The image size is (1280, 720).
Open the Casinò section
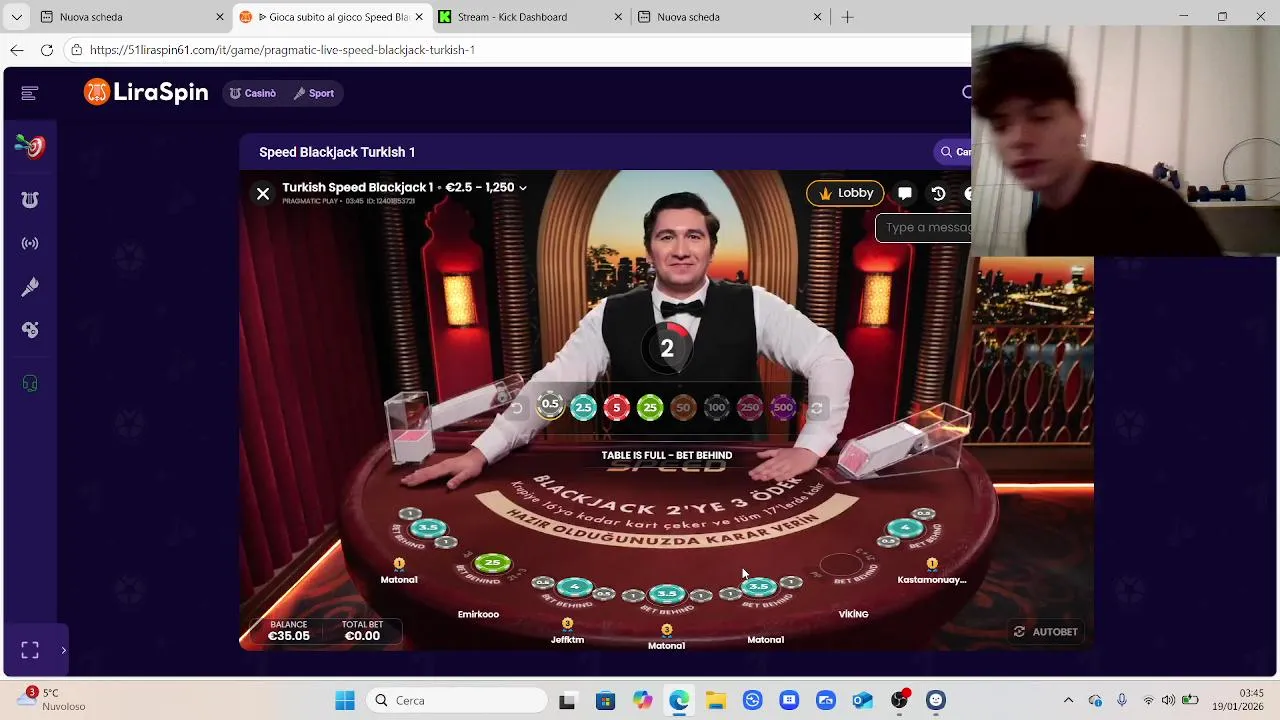[253, 93]
